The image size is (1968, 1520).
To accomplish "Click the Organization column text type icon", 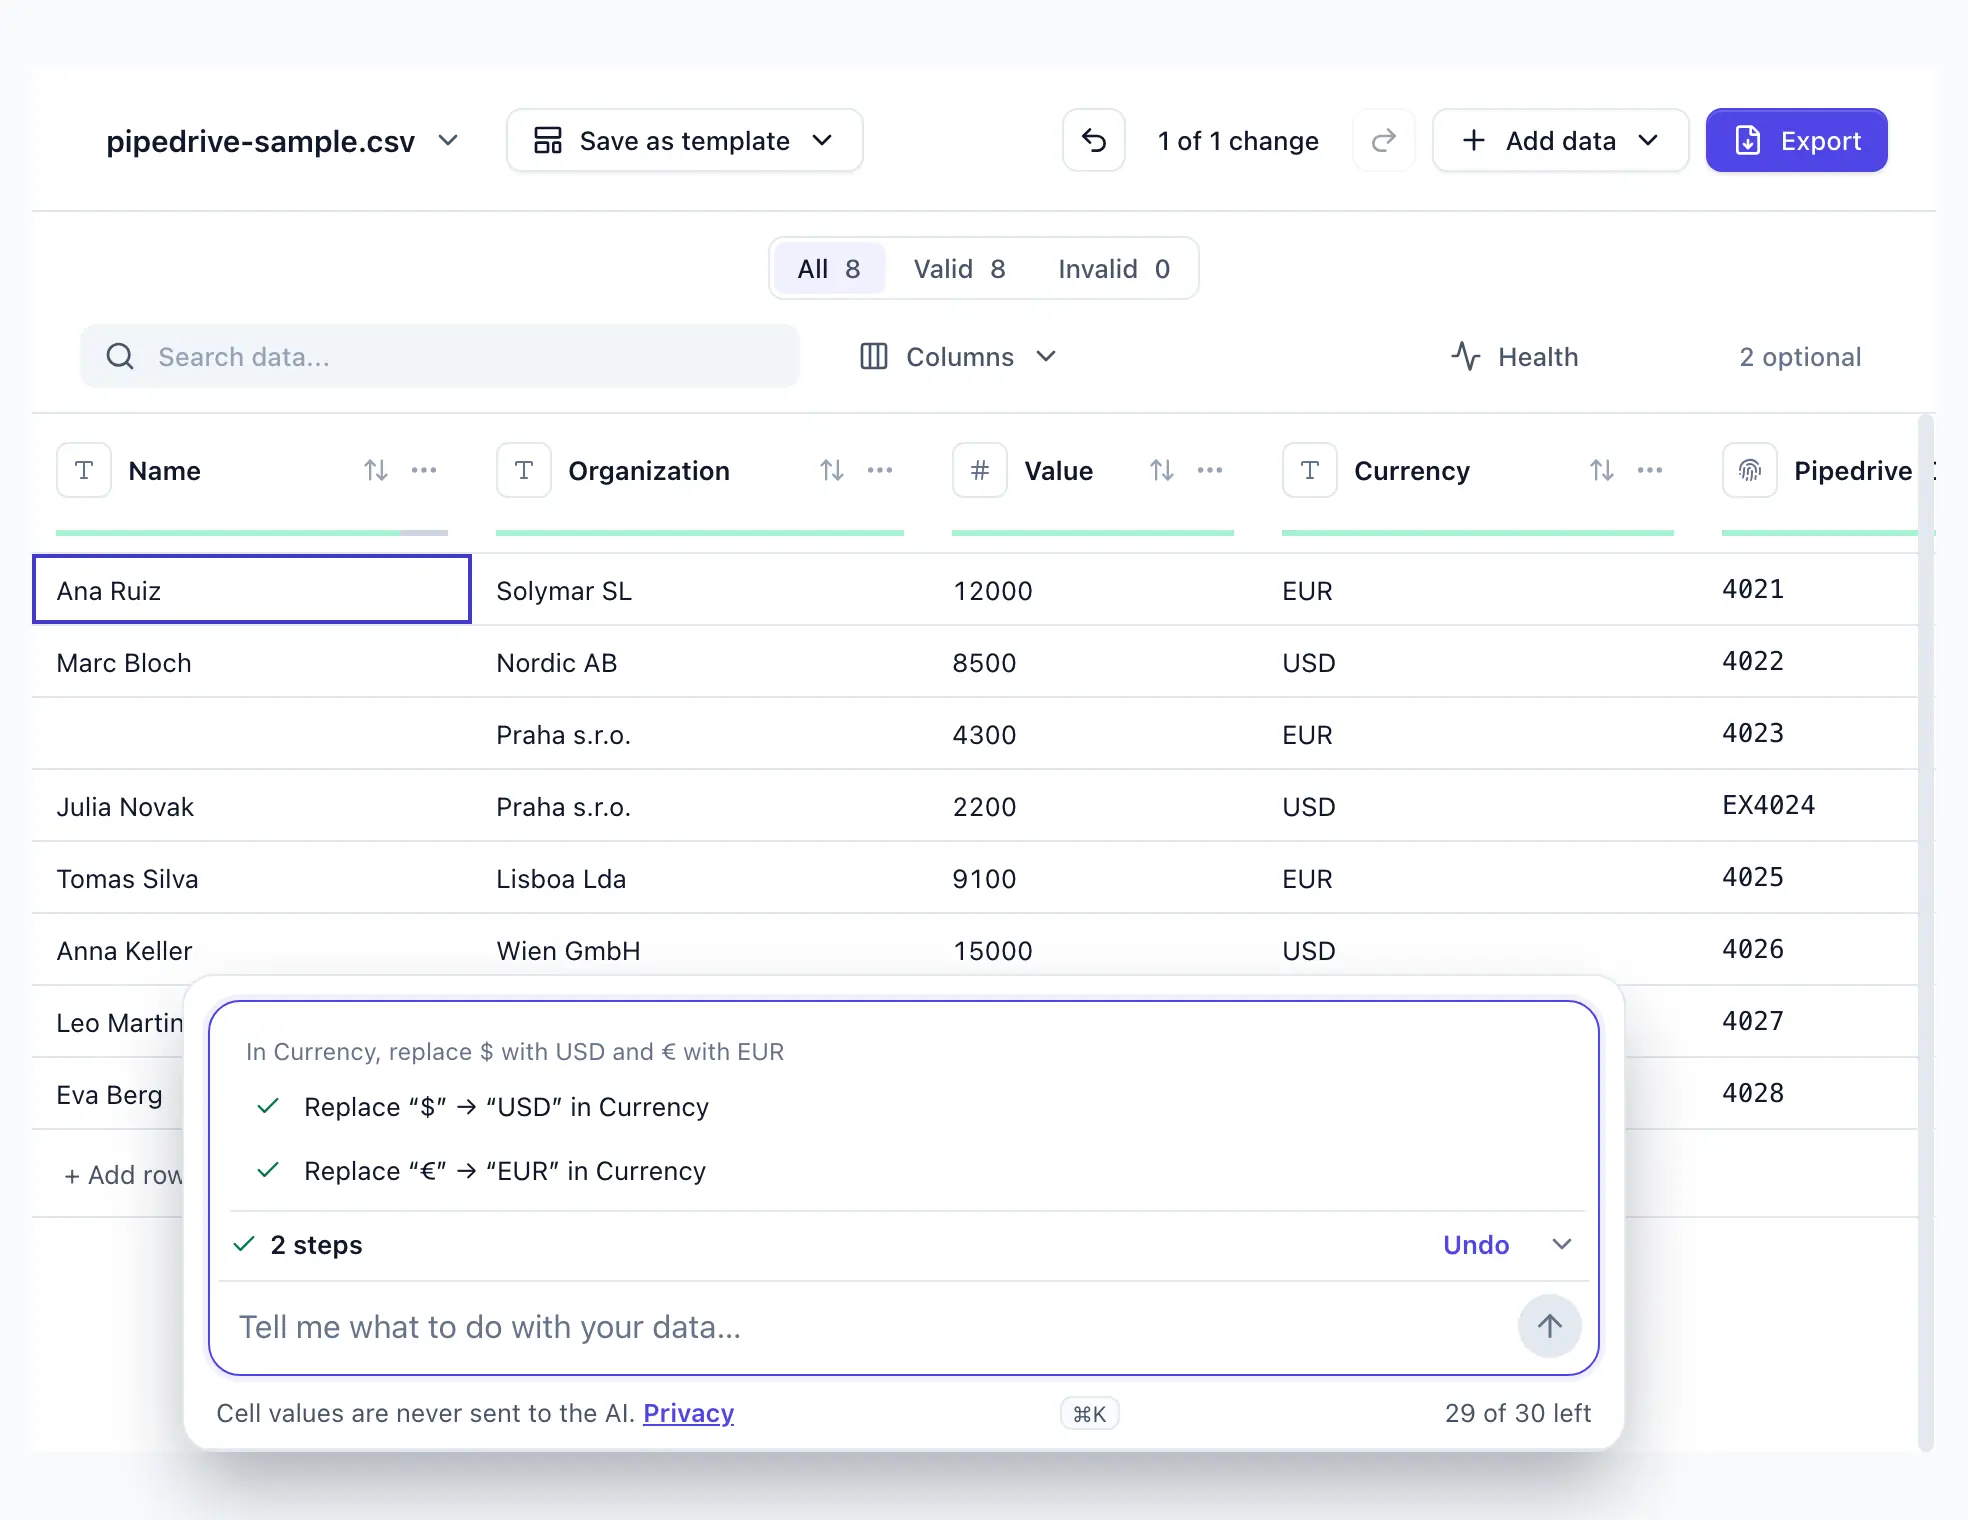I will 524,470.
